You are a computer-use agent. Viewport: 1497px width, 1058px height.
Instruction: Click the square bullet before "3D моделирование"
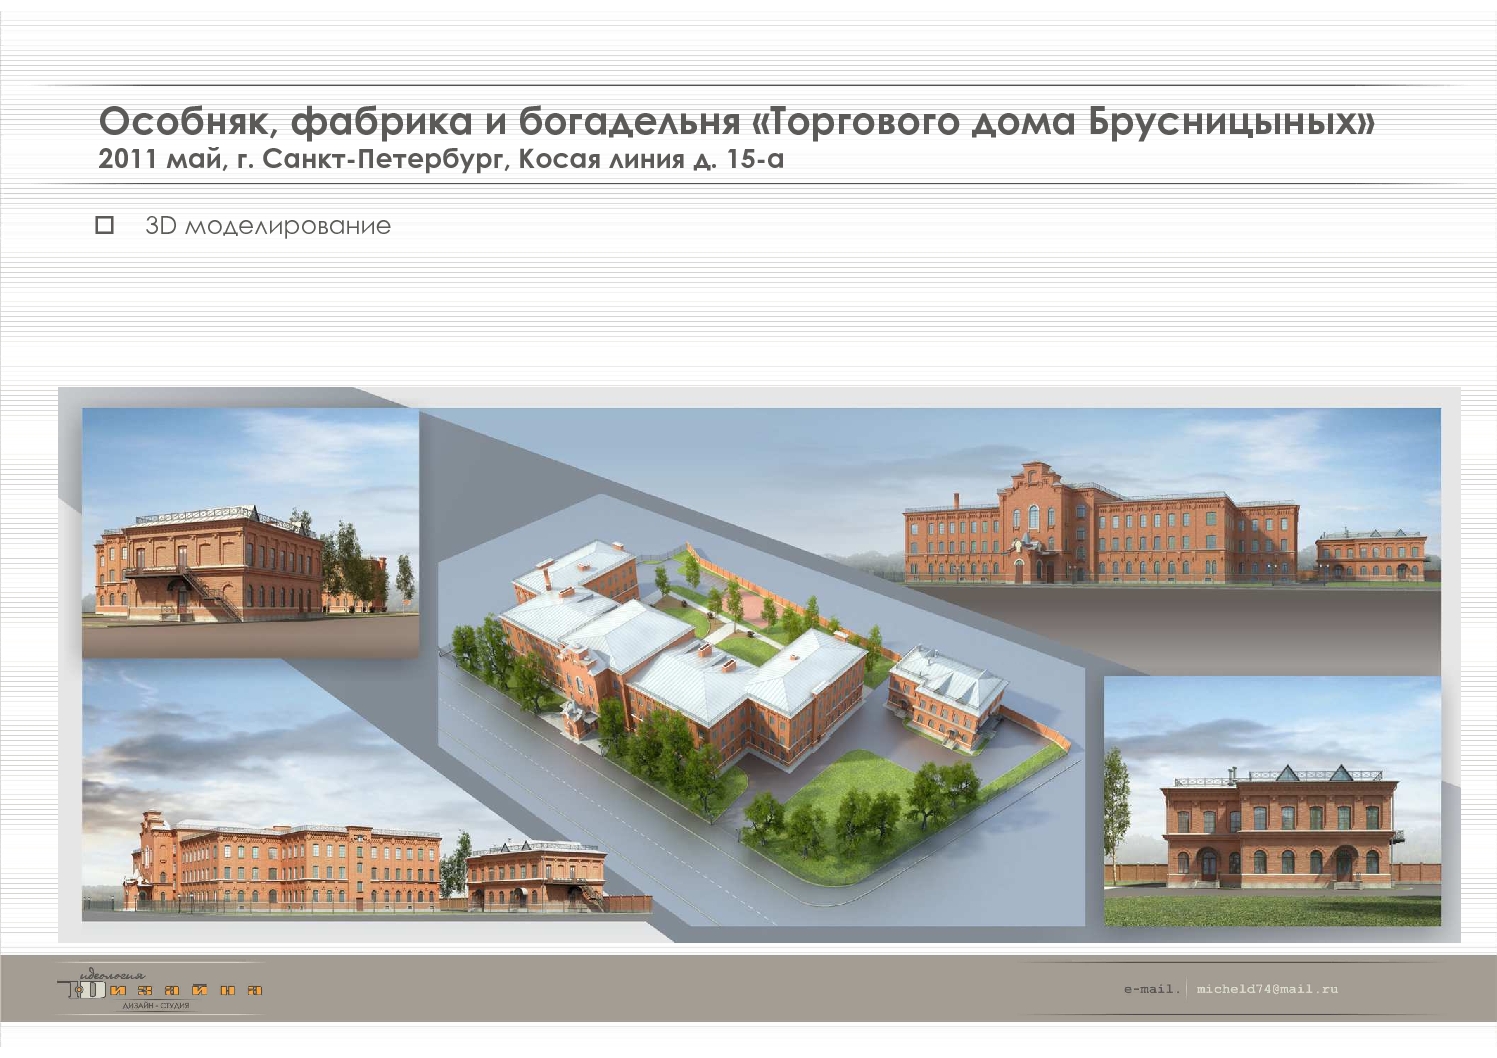(105, 225)
